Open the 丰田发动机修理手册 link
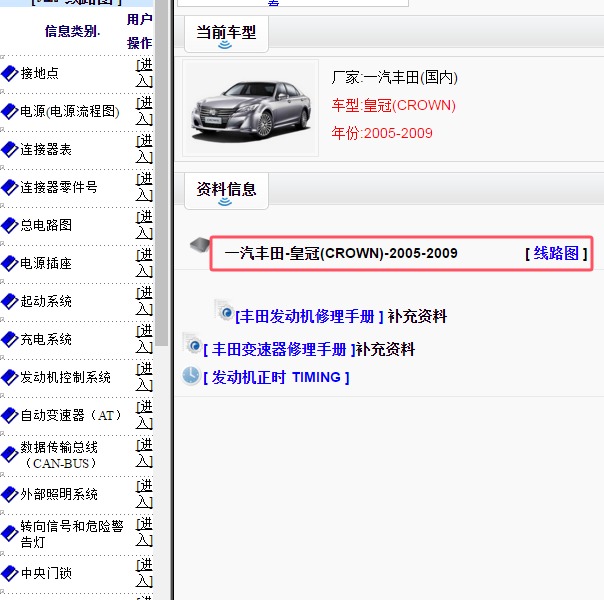604x600 pixels. click(307, 317)
